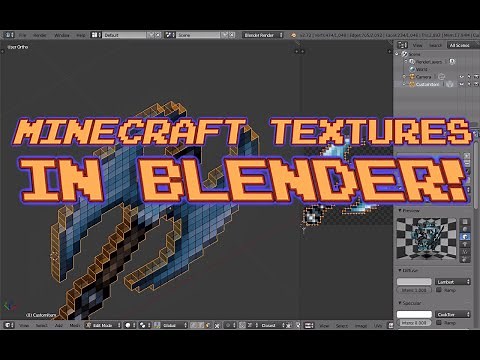Screen dimensions: 480x360
Task: Open the File menu in the Info header
Action: point(22,35)
